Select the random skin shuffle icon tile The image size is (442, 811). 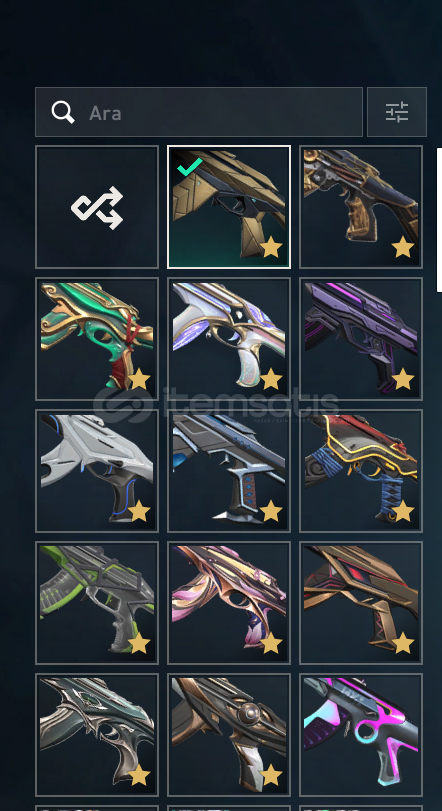pyautogui.click(x=97, y=207)
